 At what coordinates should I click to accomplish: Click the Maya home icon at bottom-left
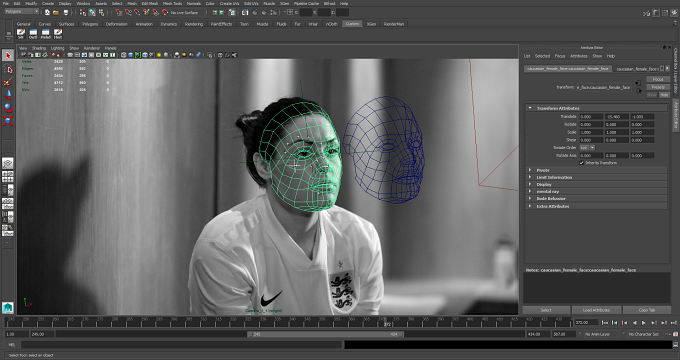tap(8, 308)
